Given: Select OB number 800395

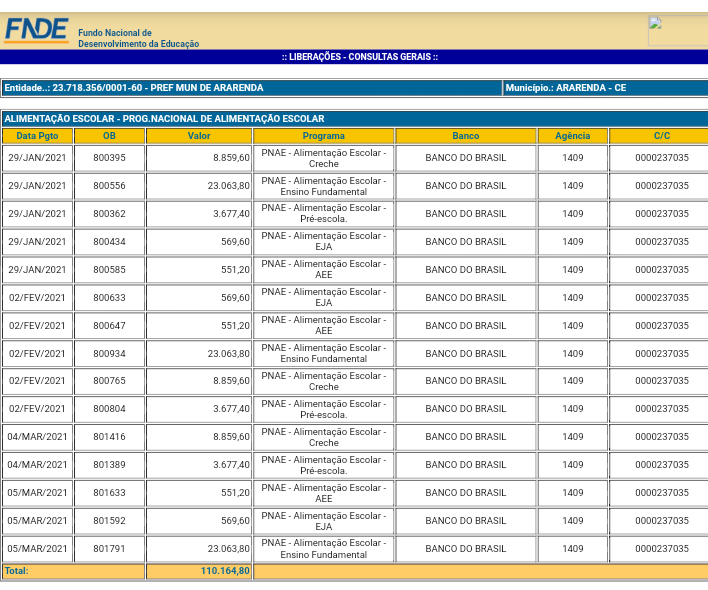Looking at the screenshot, I should [109, 158].
